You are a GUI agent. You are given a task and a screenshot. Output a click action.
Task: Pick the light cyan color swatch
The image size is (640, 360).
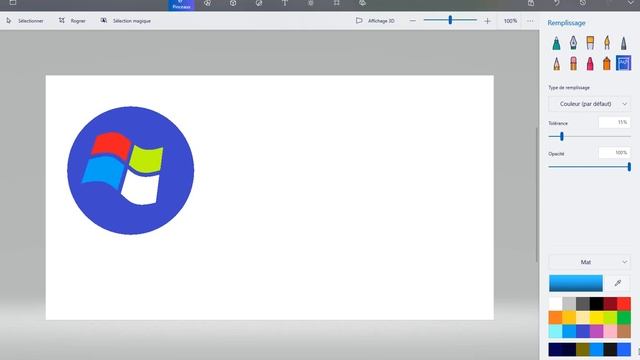click(x=556, y=331)
